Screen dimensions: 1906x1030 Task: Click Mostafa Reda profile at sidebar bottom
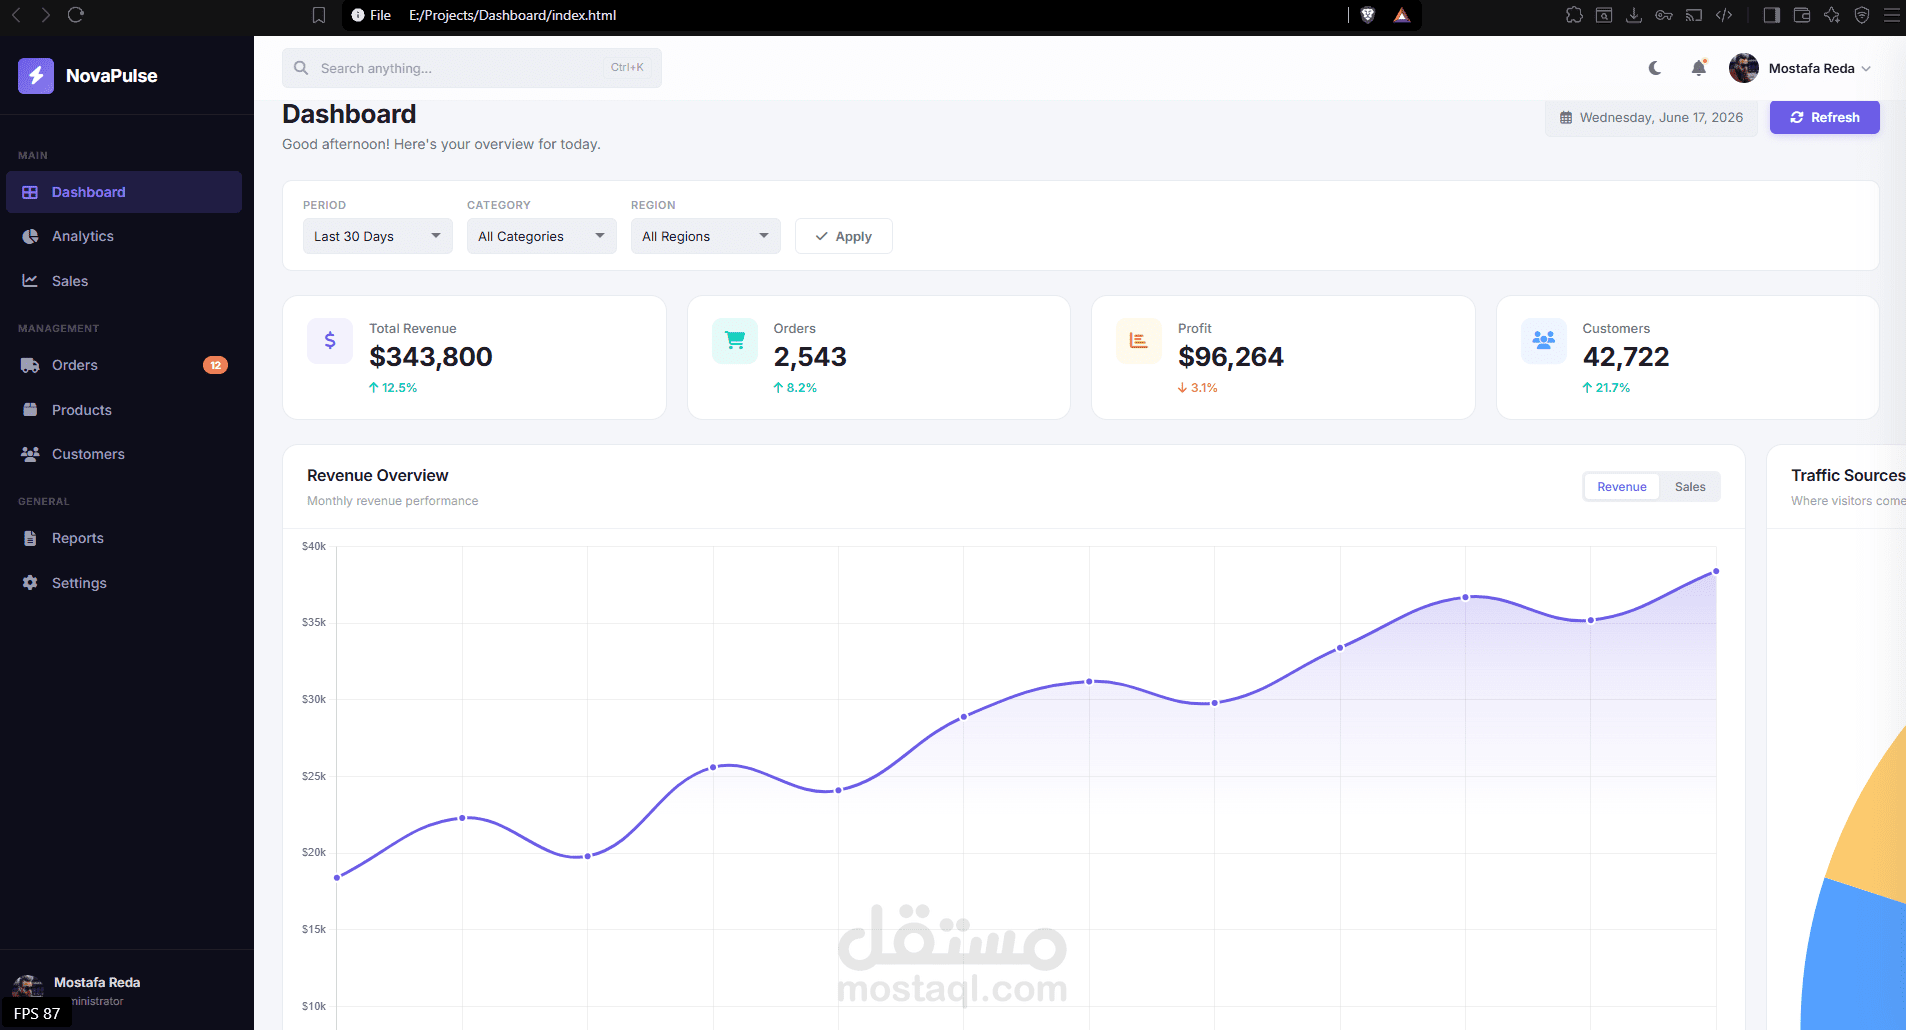(126, 990)
